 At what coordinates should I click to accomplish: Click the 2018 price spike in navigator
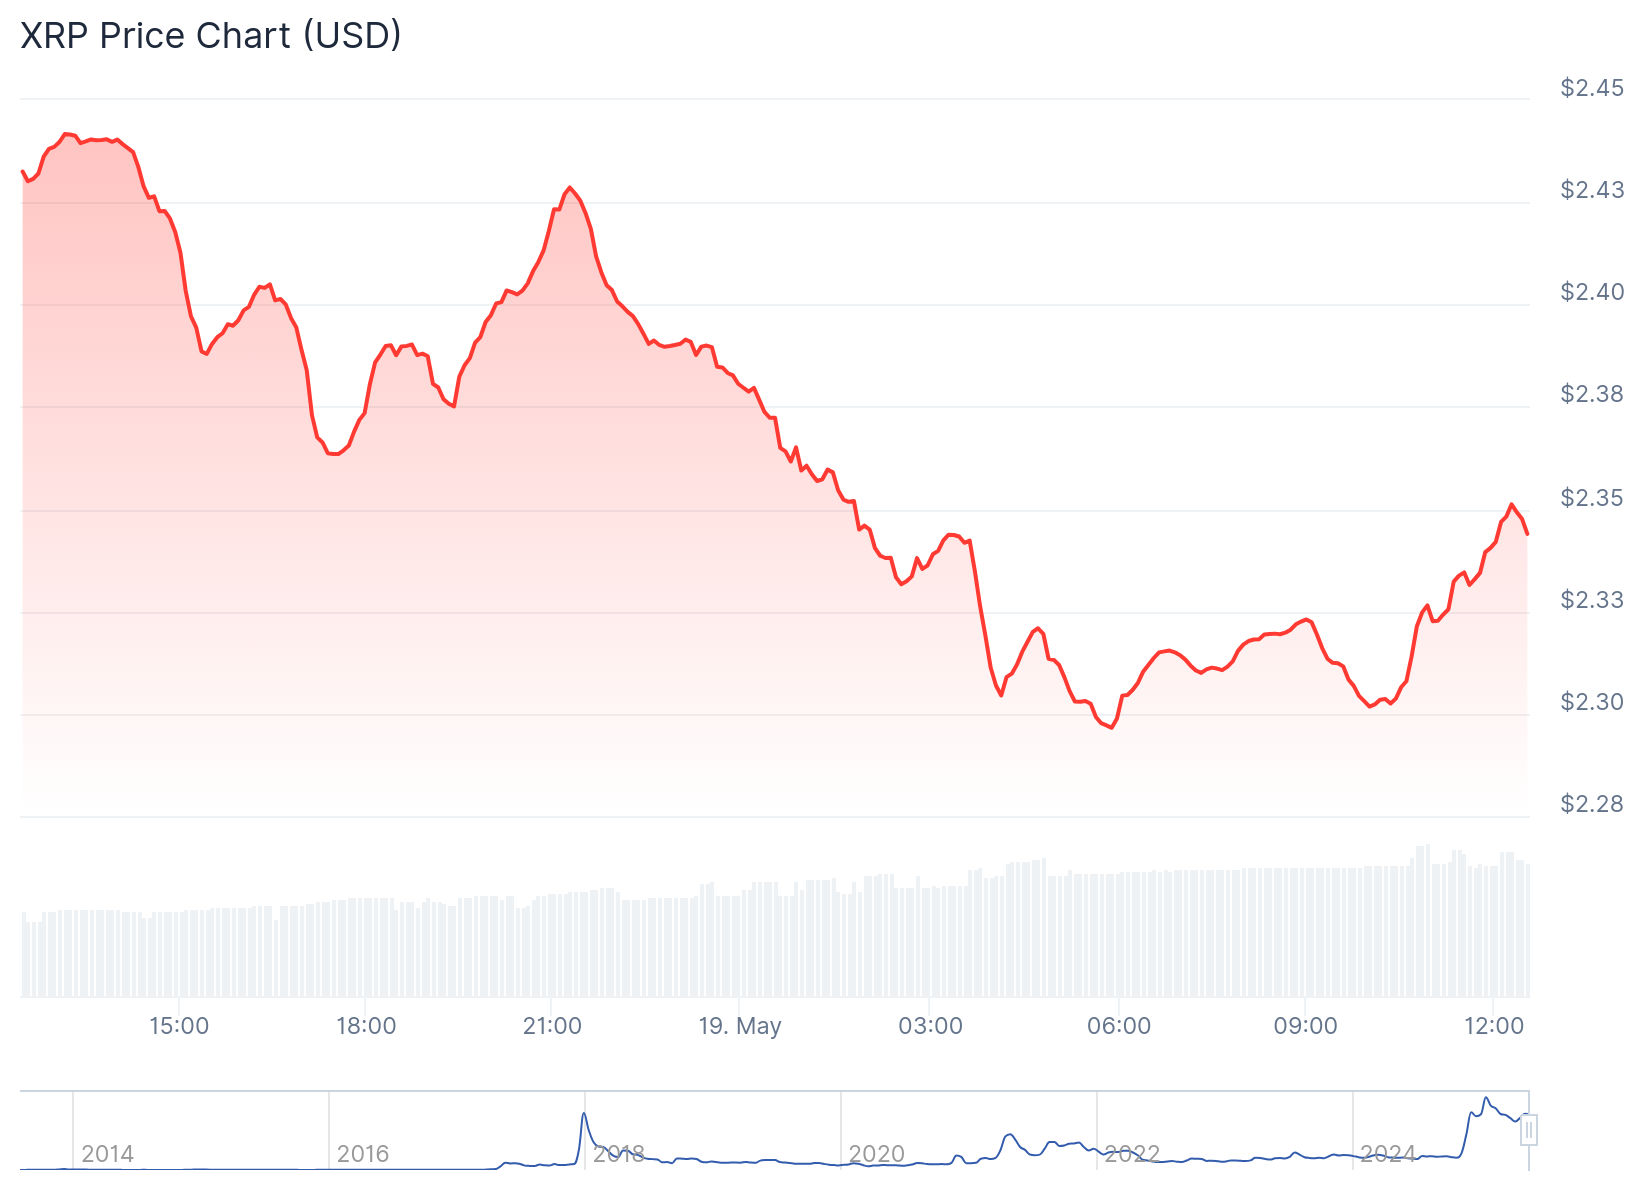point(584,1116)
